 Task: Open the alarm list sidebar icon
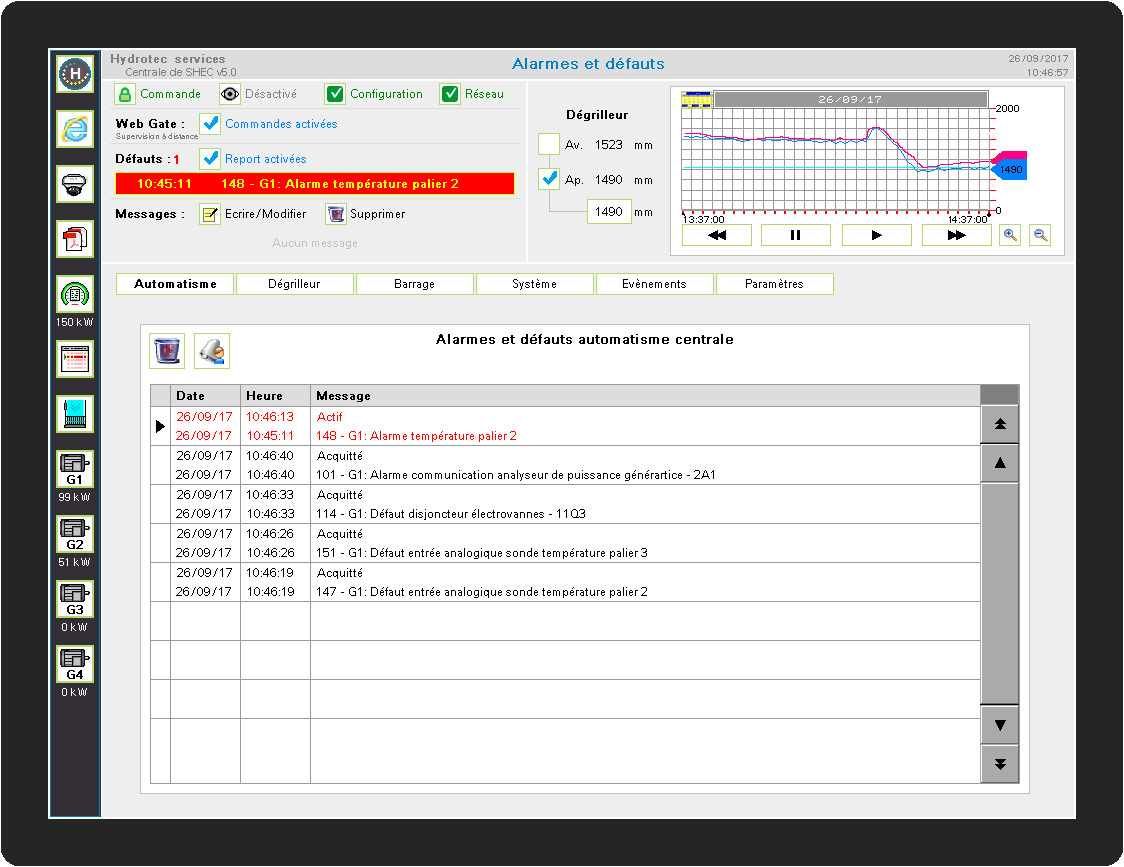(x=75, y=359)
